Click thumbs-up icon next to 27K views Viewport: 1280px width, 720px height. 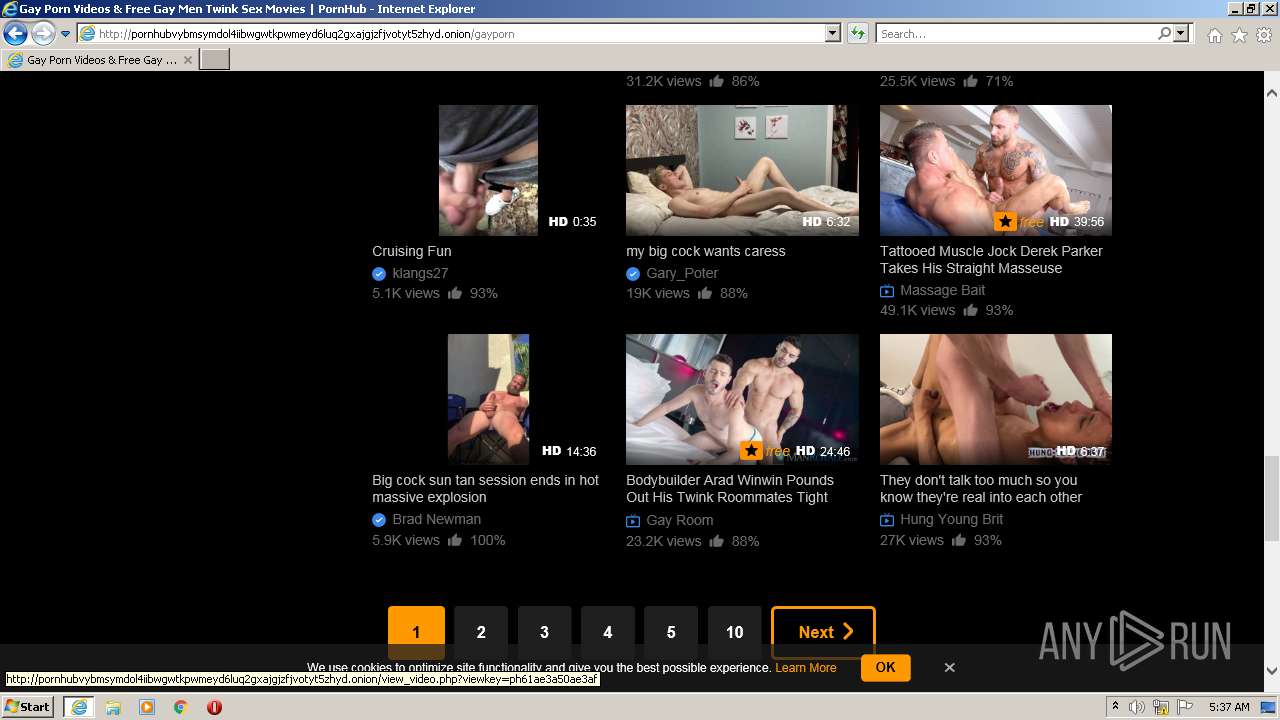pos(959,540)
